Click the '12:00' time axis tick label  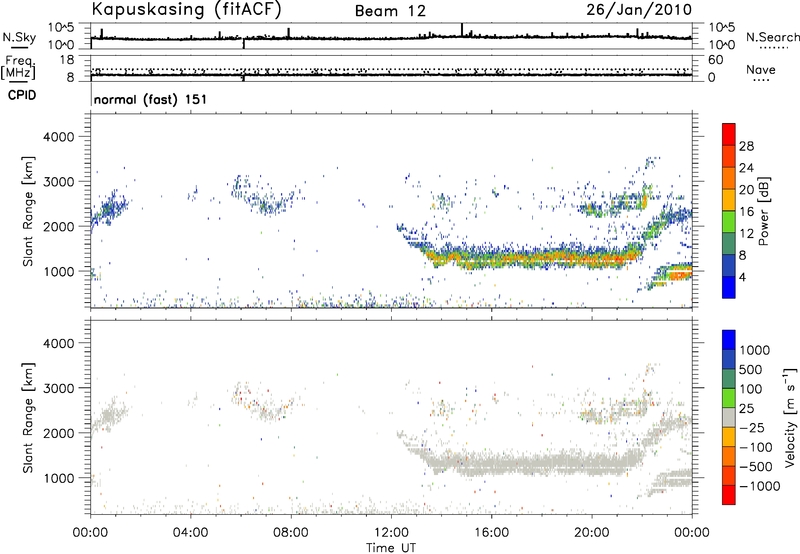click(x=391, y=533)
